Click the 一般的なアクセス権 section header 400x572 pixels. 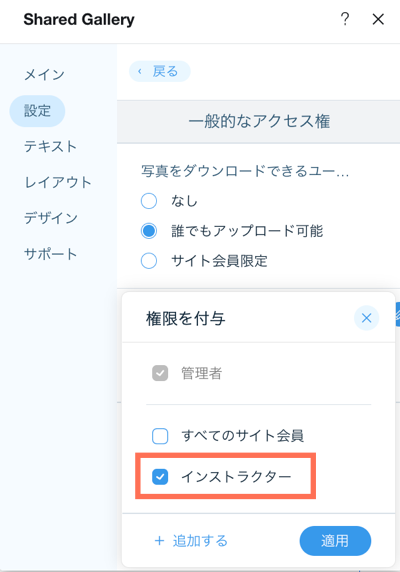coord(259,121)
